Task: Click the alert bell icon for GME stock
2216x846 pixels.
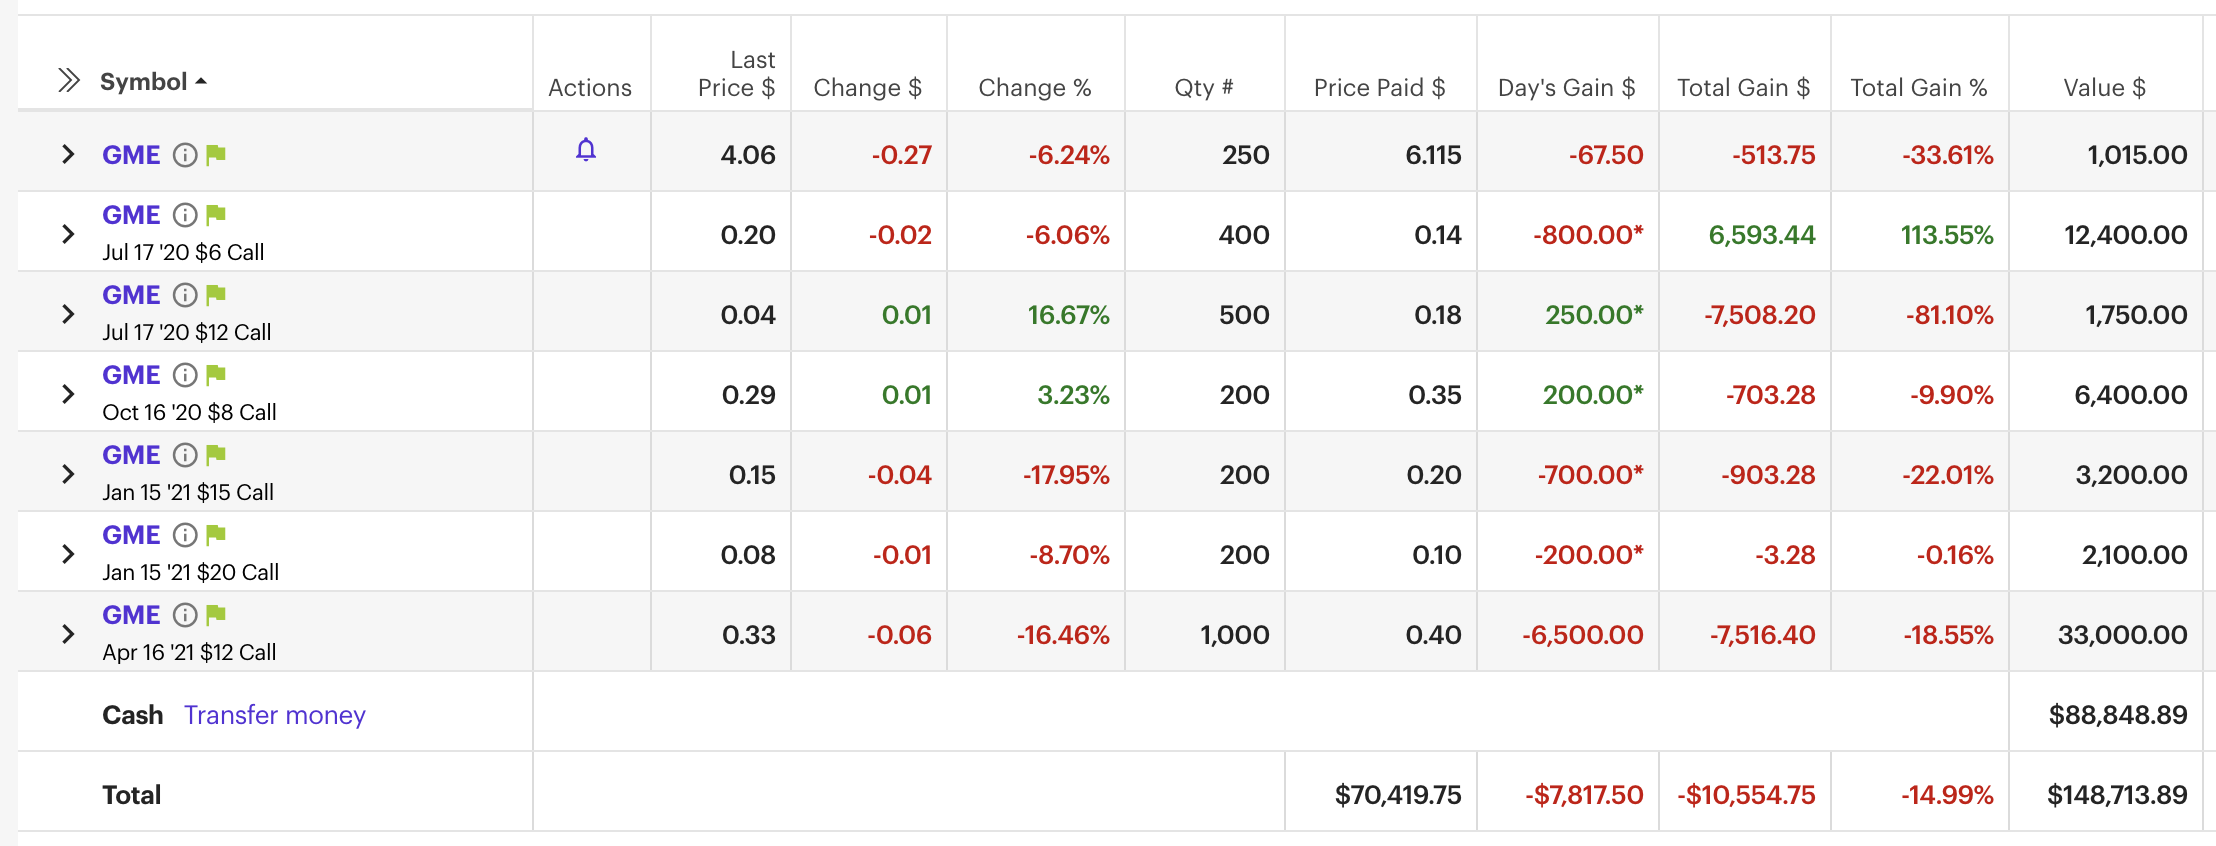Action: coord(586,150)
